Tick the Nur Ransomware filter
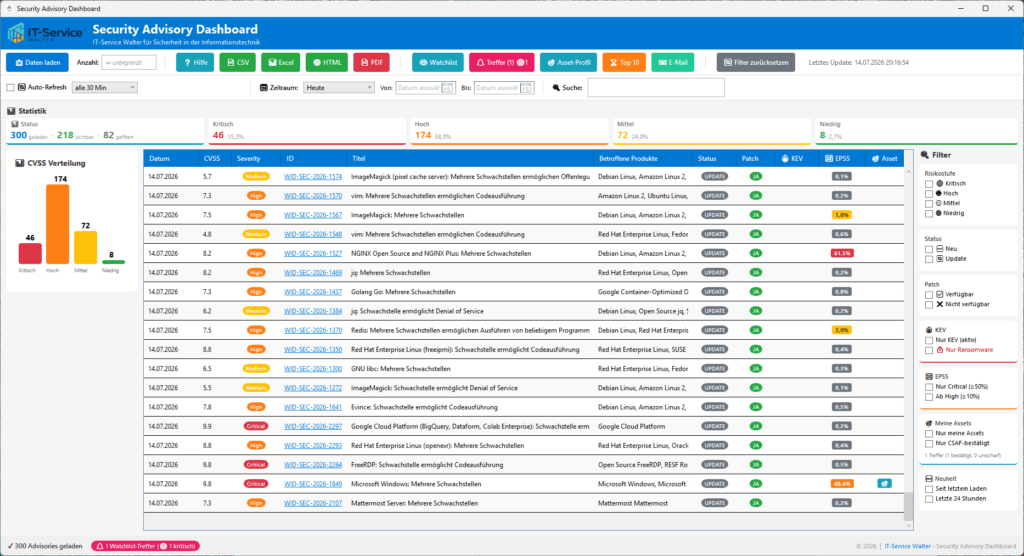 929,350
